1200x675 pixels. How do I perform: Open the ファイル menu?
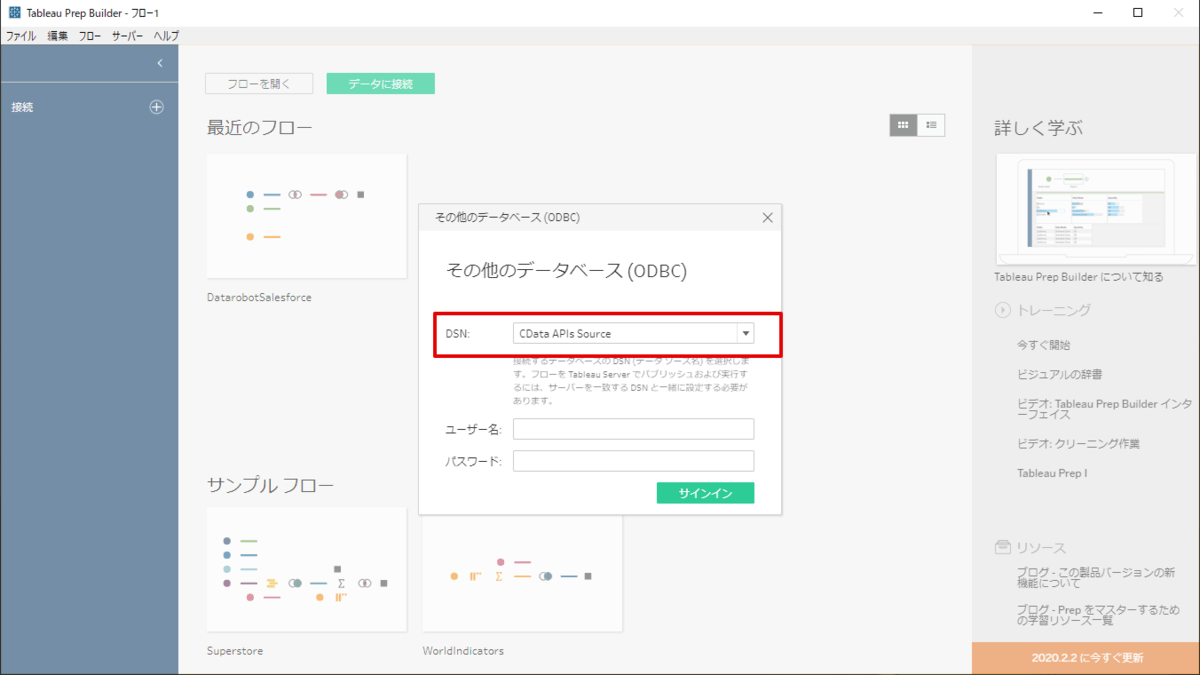click(x=21, y=36)
